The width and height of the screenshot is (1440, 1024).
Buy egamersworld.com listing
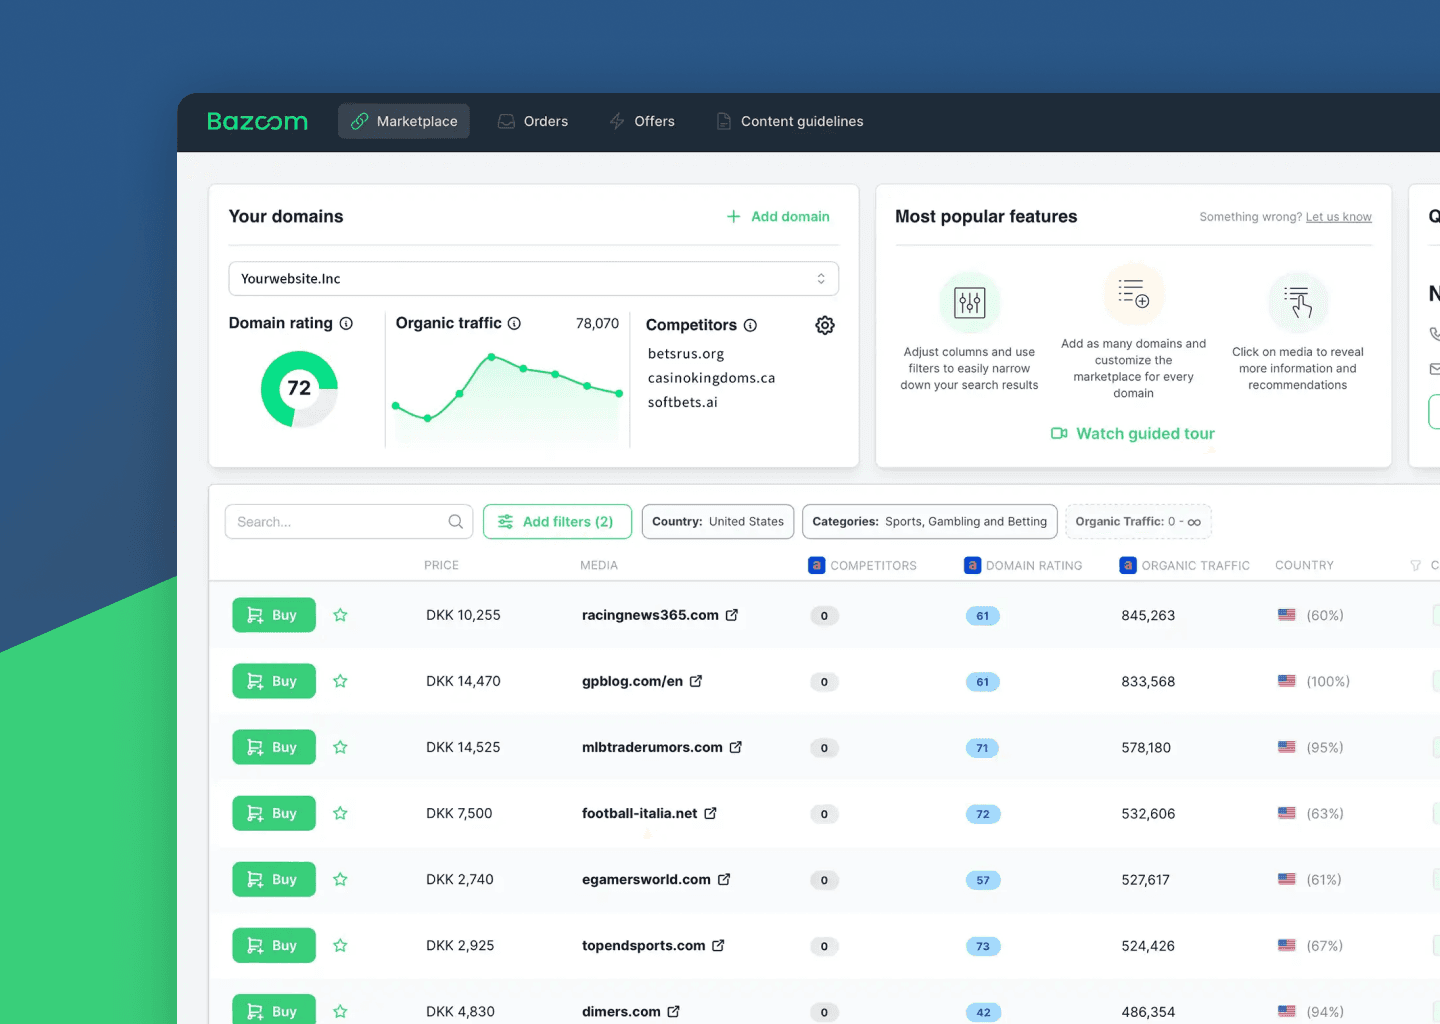274,879
